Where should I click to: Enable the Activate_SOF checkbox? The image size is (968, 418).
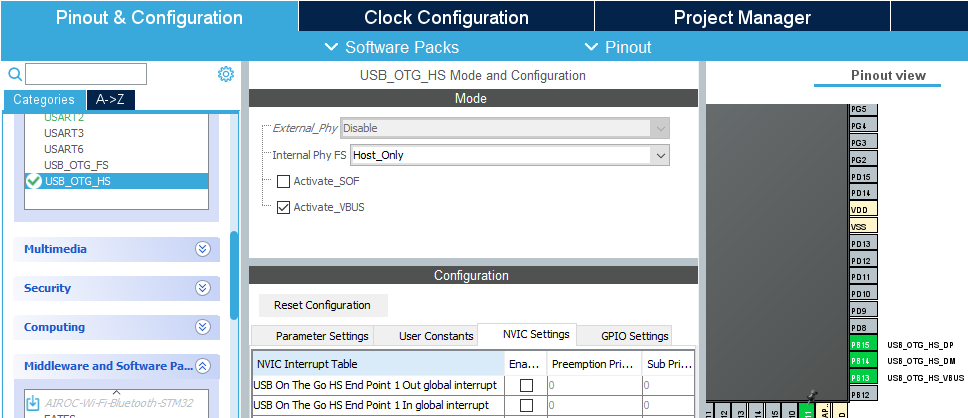283,181
